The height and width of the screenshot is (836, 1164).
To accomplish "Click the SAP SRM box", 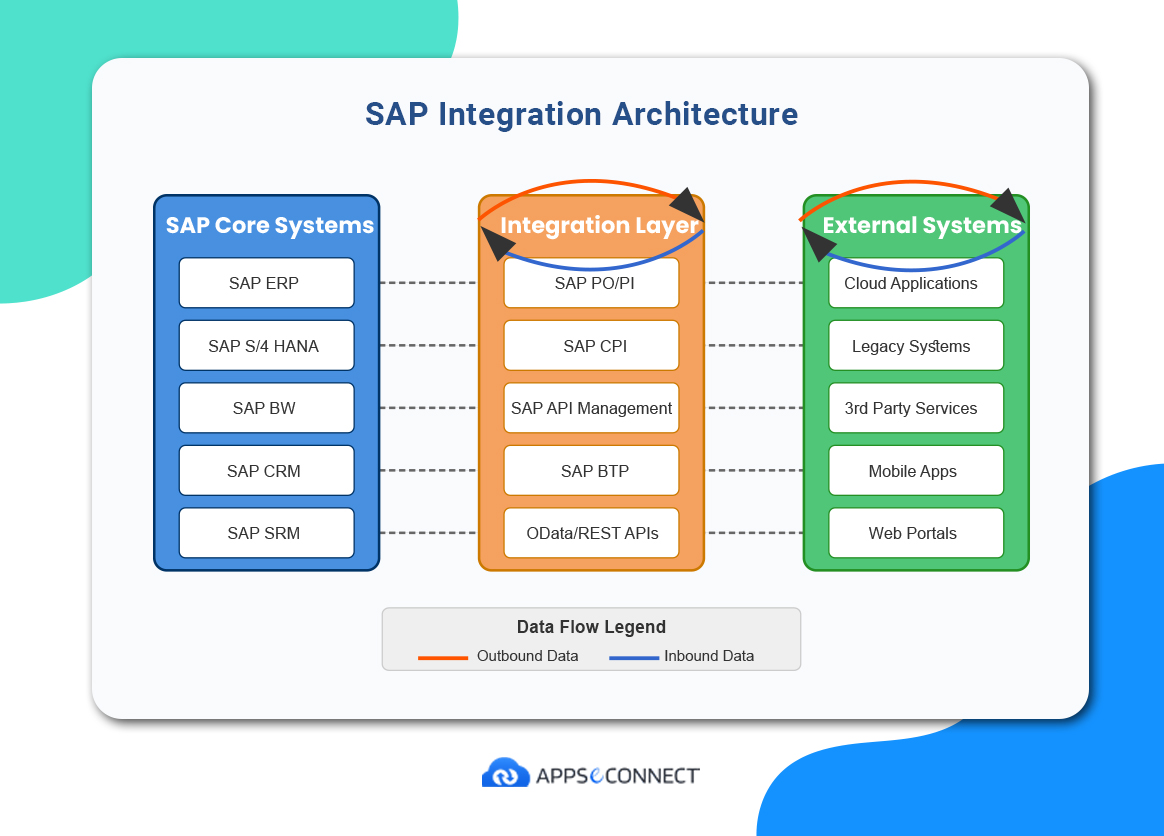I will click(x=267, y=533).
